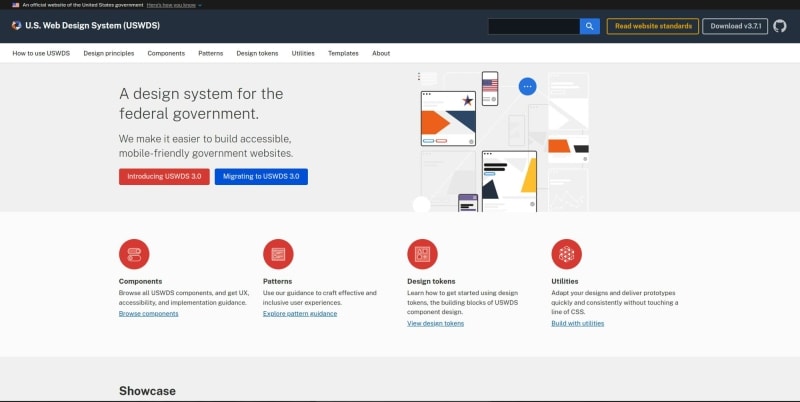The width and height of the screenshot is (800, 402).
Task: Click the Read website standards button
Action: 653,26
